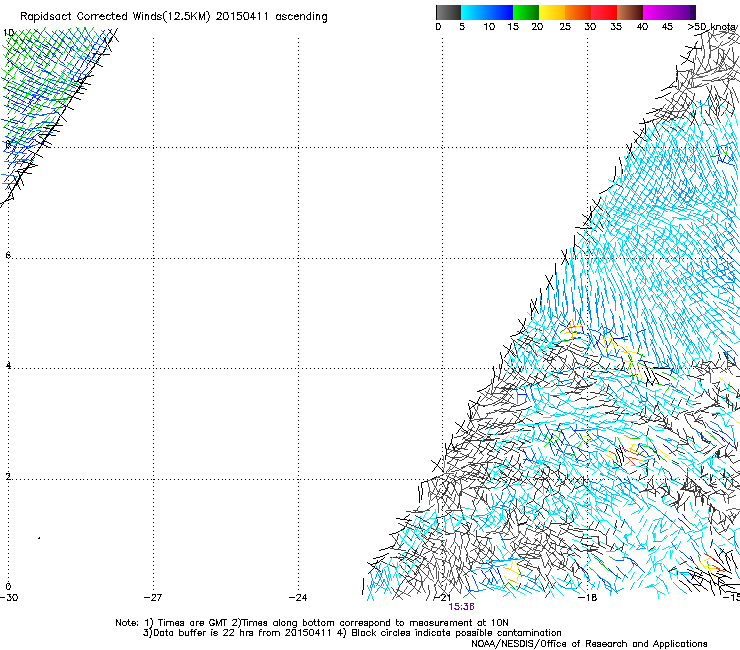Click the longitude label -30
The width and height of the screenshot is (740, 650).
point(9,598)
